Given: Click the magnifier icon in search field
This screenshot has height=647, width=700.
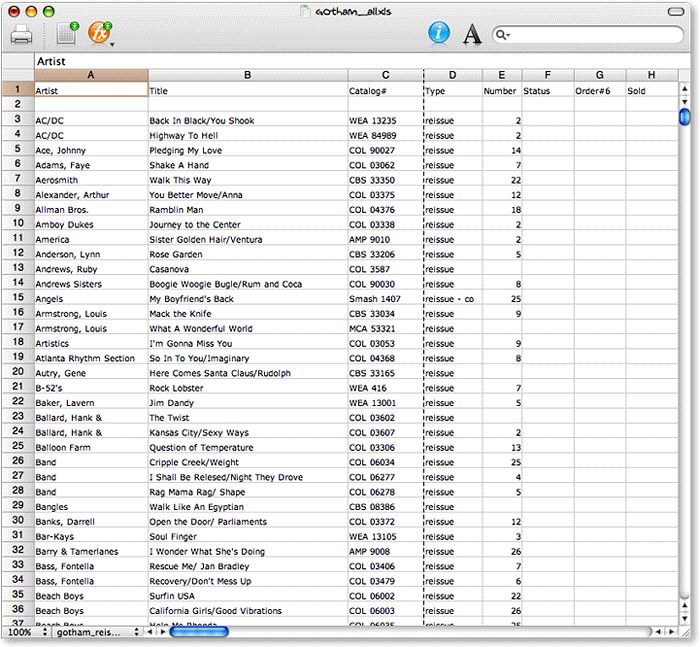Looking at the screenshot, I should 502,34.
